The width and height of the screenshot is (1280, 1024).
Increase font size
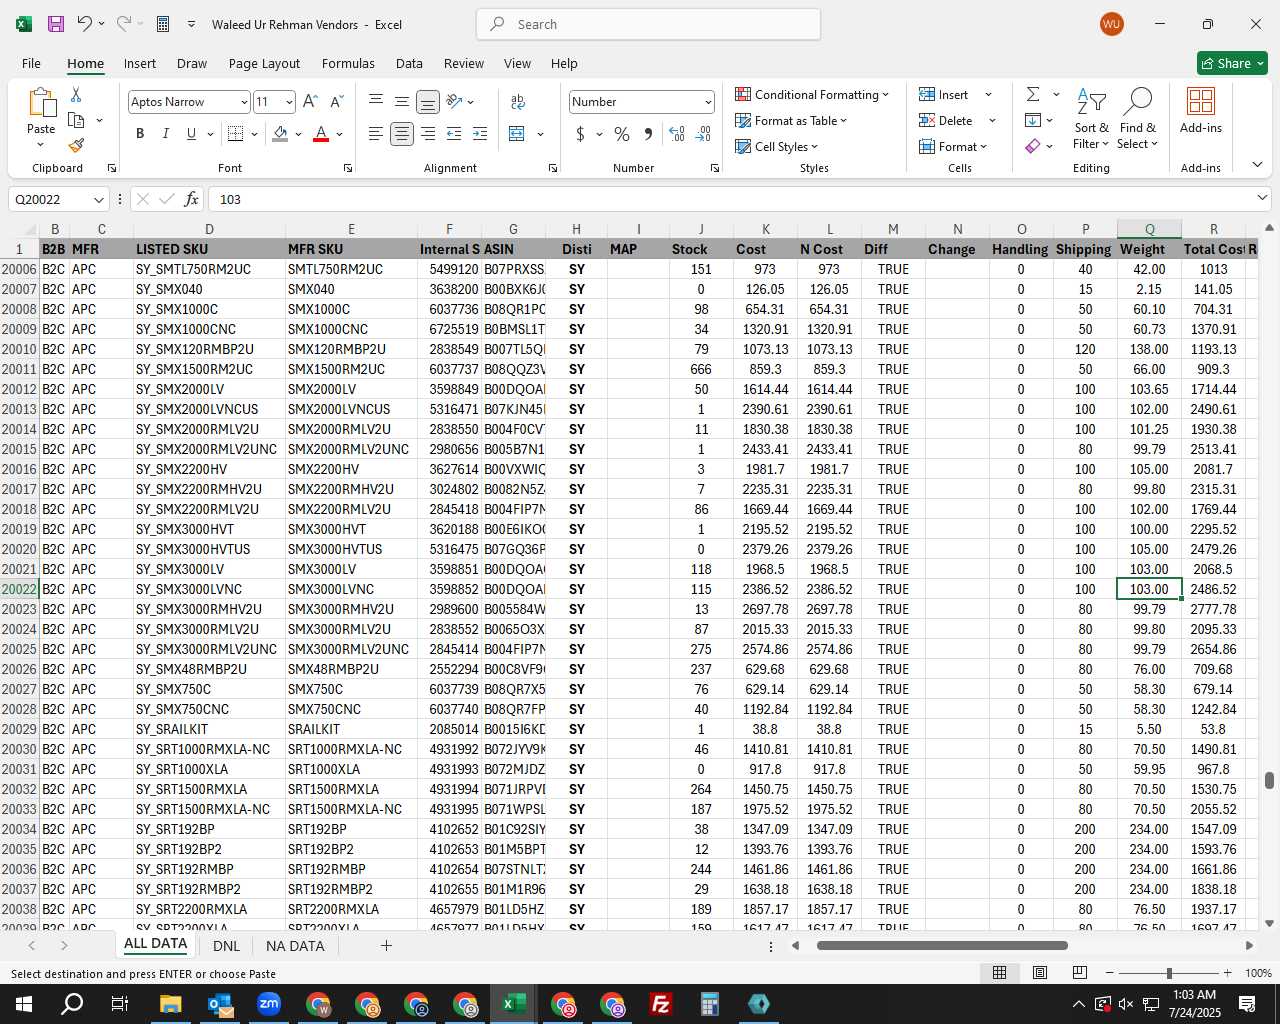pos(310,102)
